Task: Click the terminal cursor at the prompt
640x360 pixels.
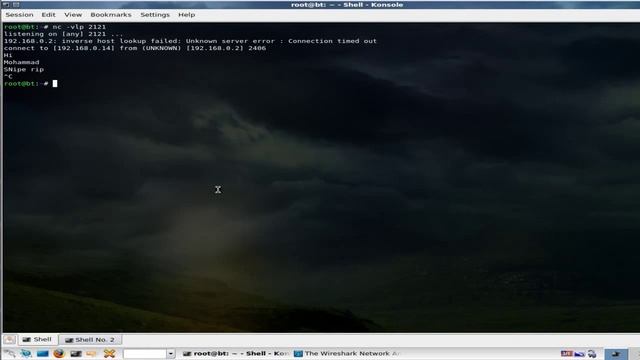Action: pos(55,84)
